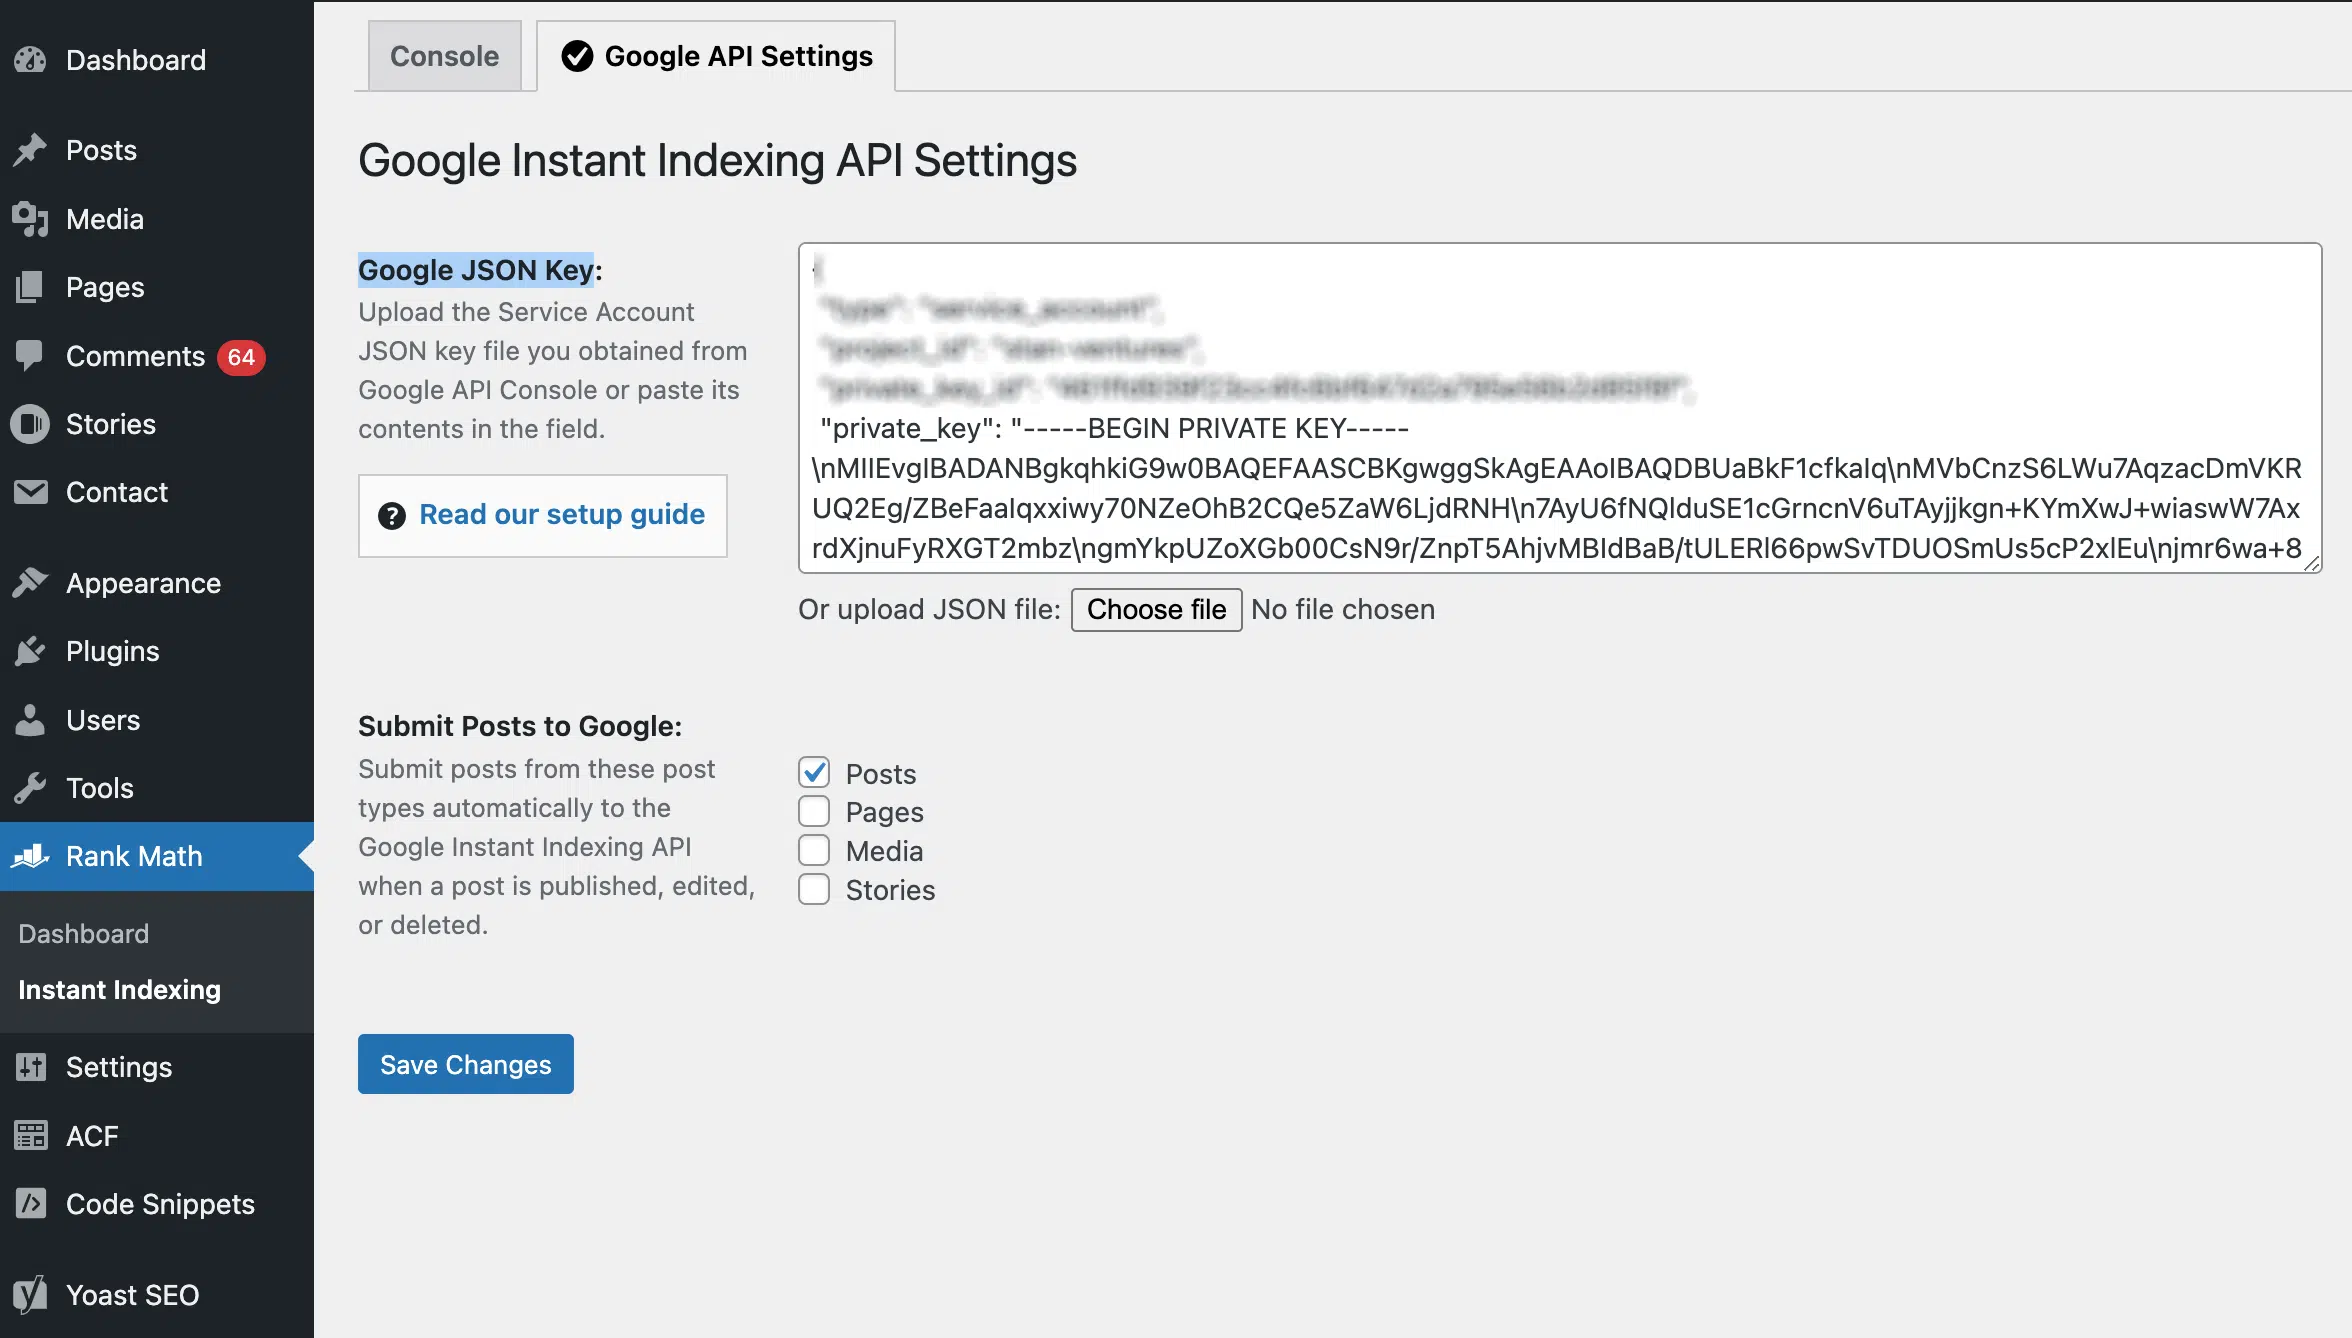The height and width of the screenshot is (1338, 2352).
Task: Click the Code Snippets icon
Action: (30, 1204)
